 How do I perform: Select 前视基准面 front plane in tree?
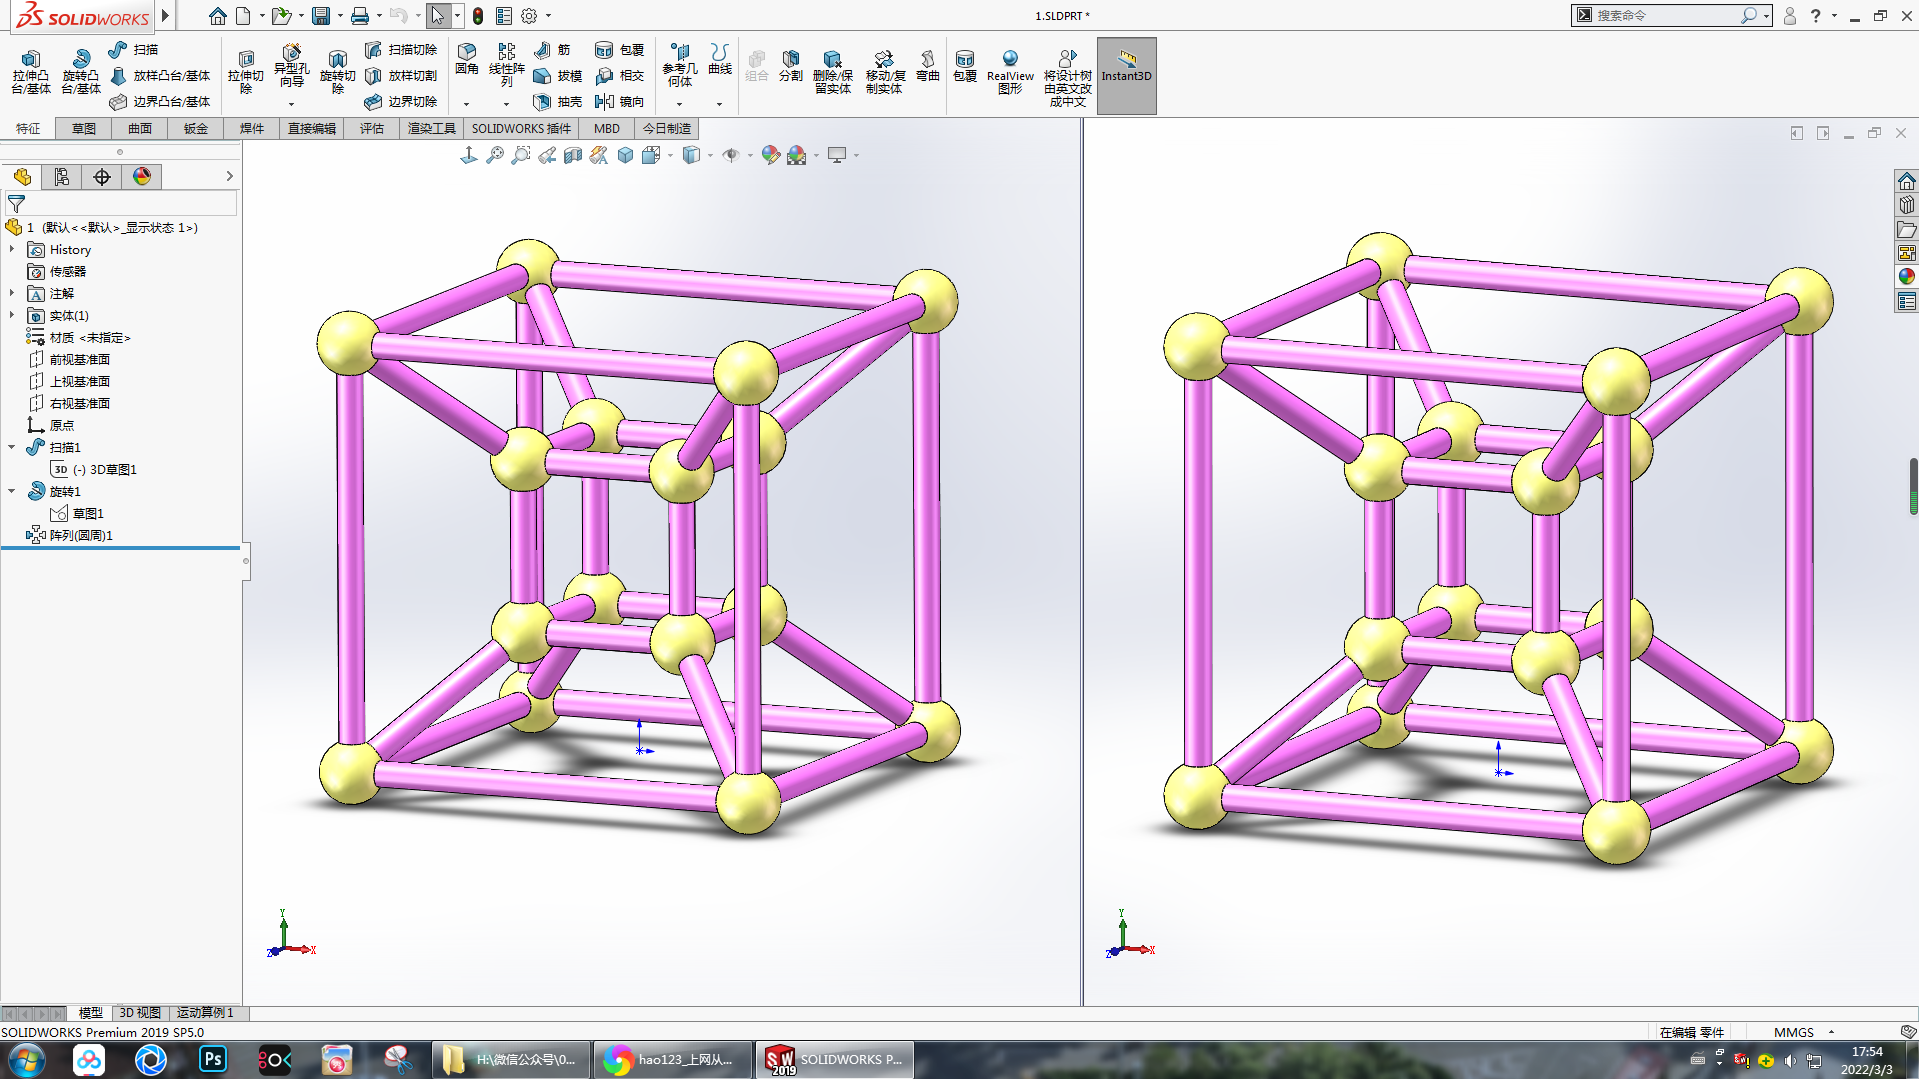click(x=70, y=359)
